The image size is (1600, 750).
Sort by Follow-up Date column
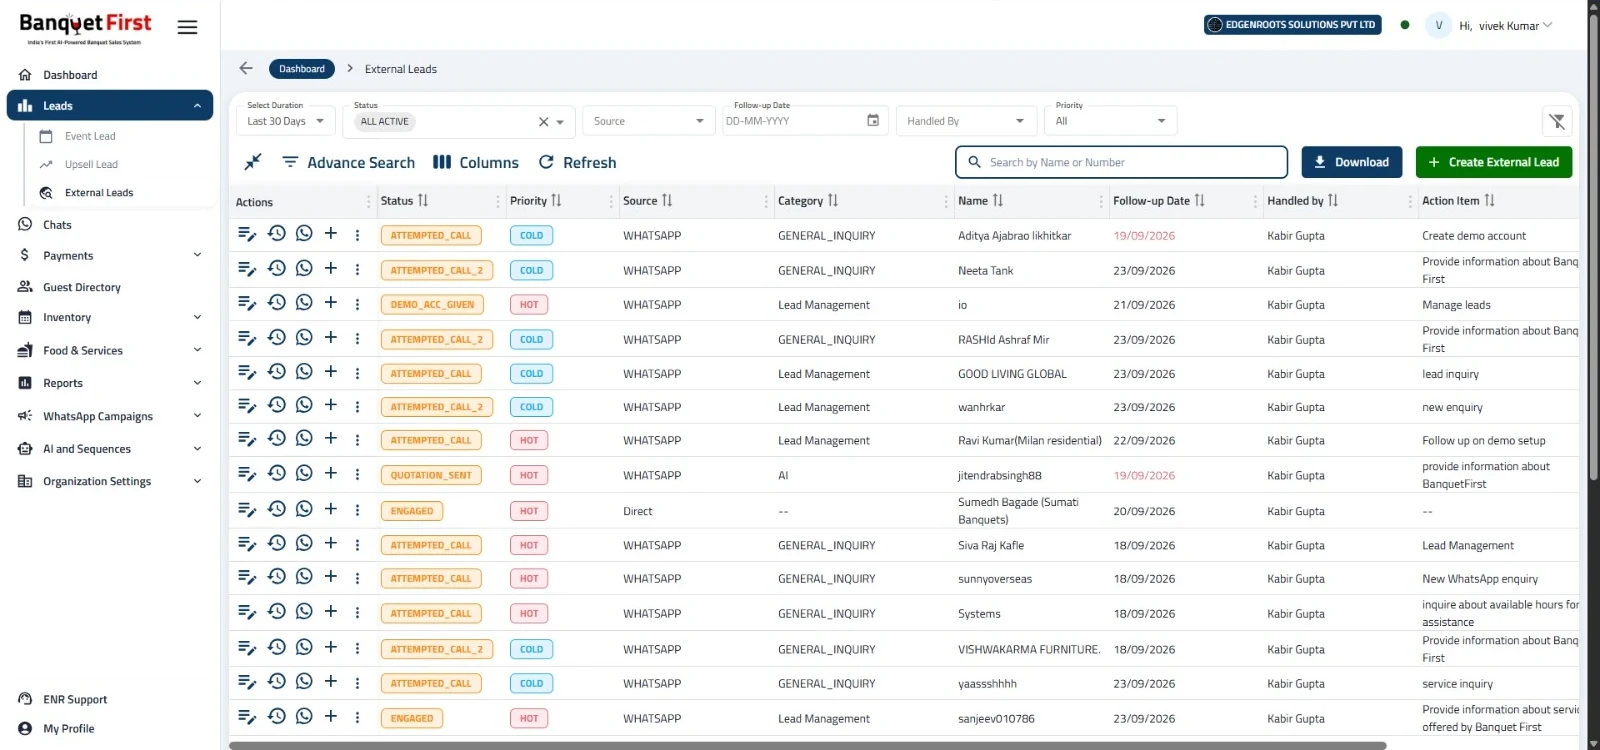click(1199, 200)
